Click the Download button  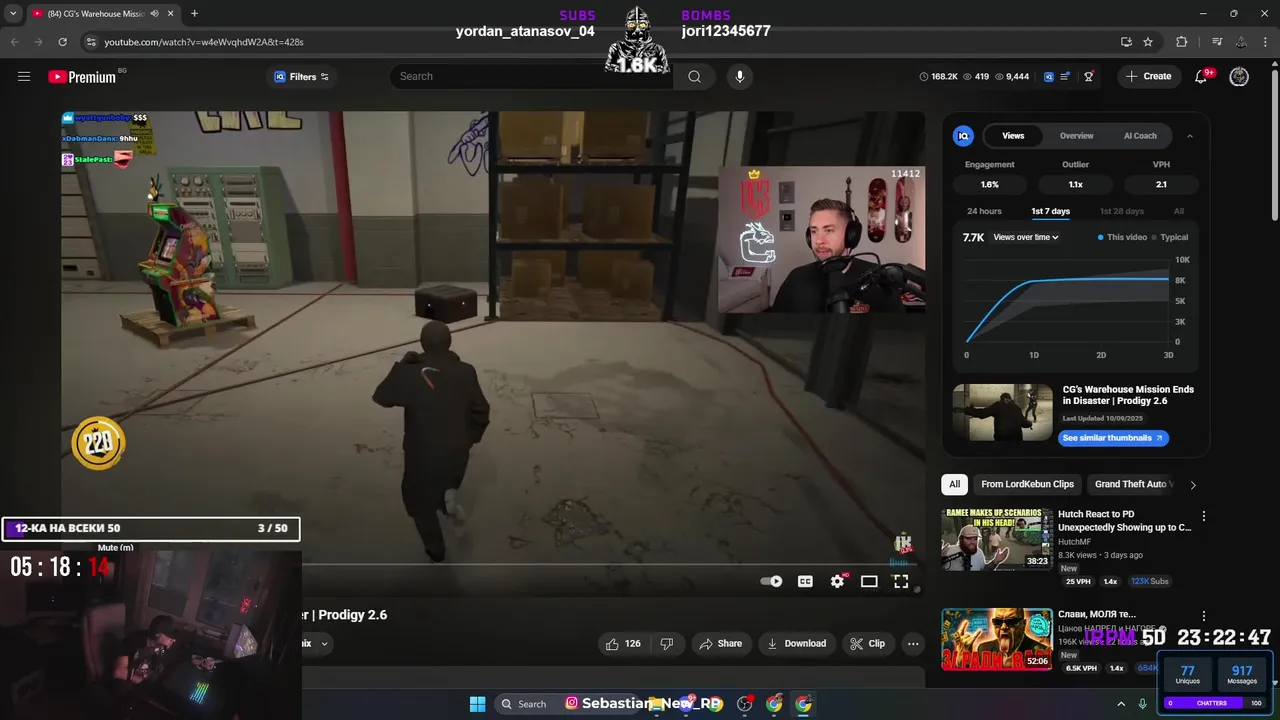click(796, 643)
